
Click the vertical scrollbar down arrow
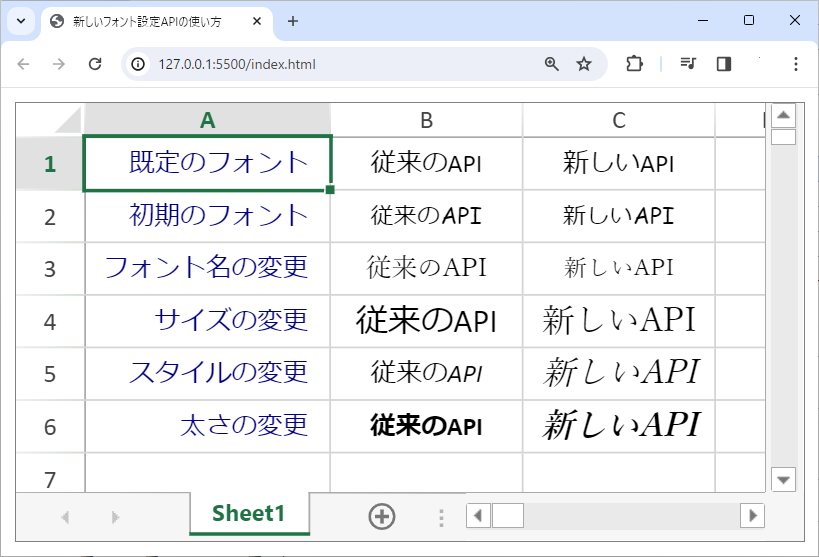point(783,479)
